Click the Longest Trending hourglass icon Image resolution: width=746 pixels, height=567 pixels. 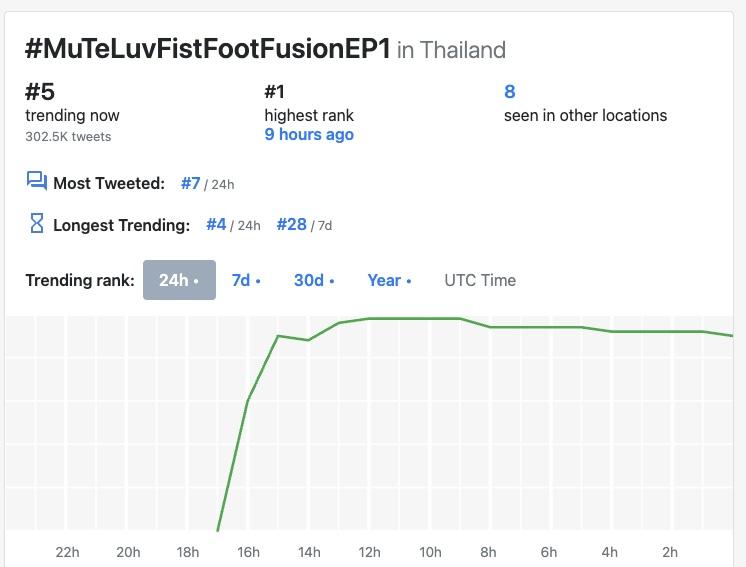tap(37, 224)
